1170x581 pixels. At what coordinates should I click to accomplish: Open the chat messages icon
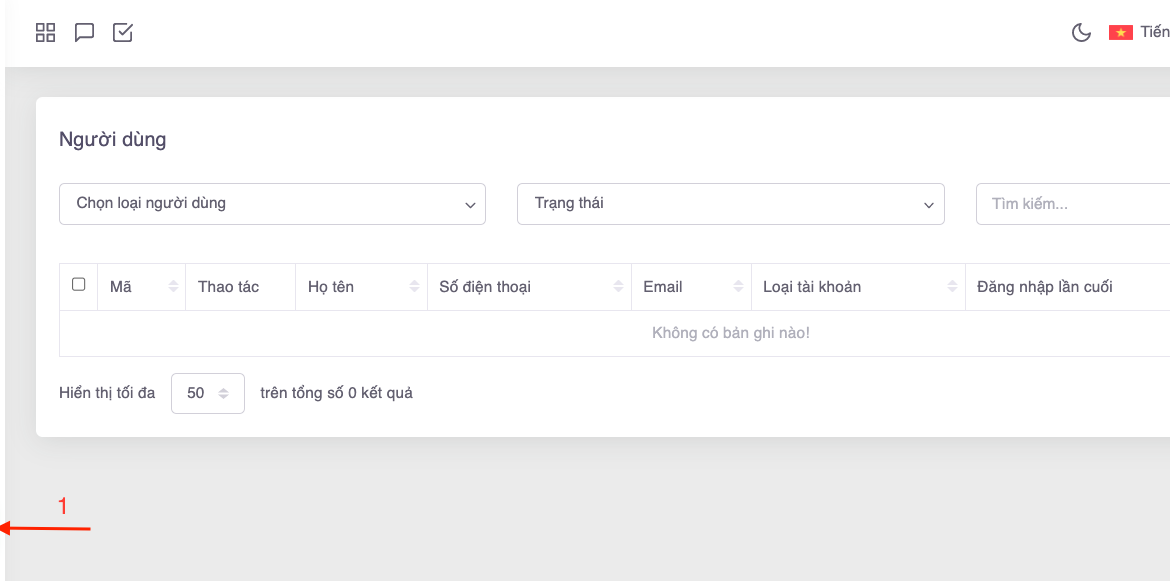tap(85, 33)
